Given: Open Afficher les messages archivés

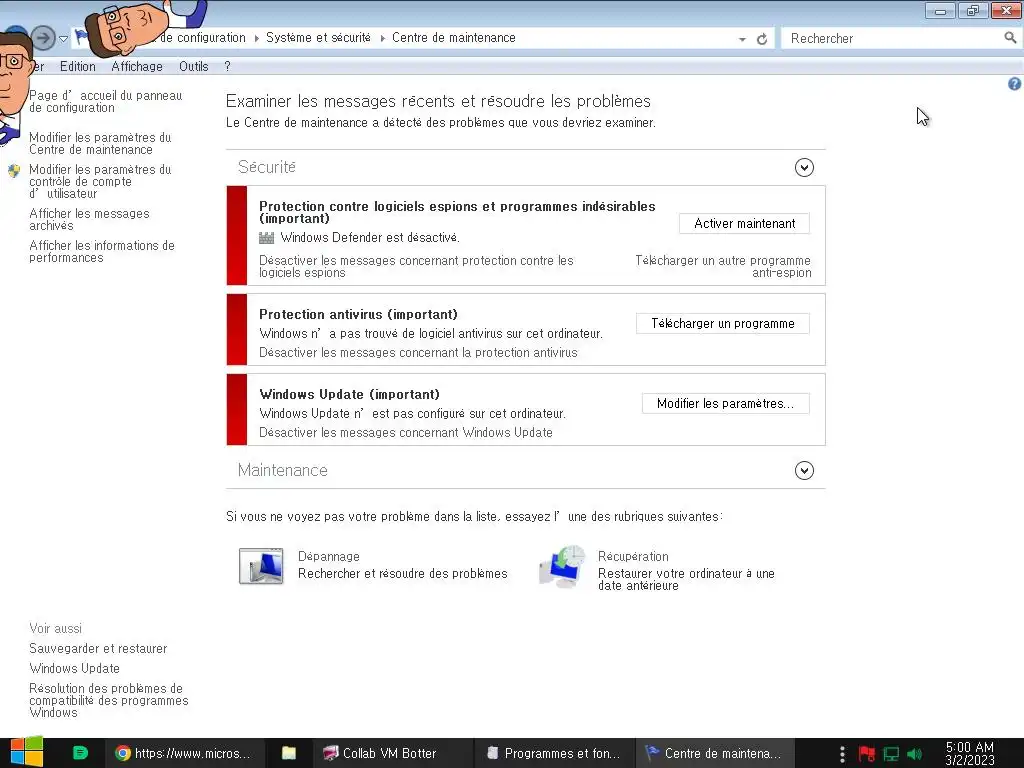Looking at the screenshot, I should [x=89, y=219].
